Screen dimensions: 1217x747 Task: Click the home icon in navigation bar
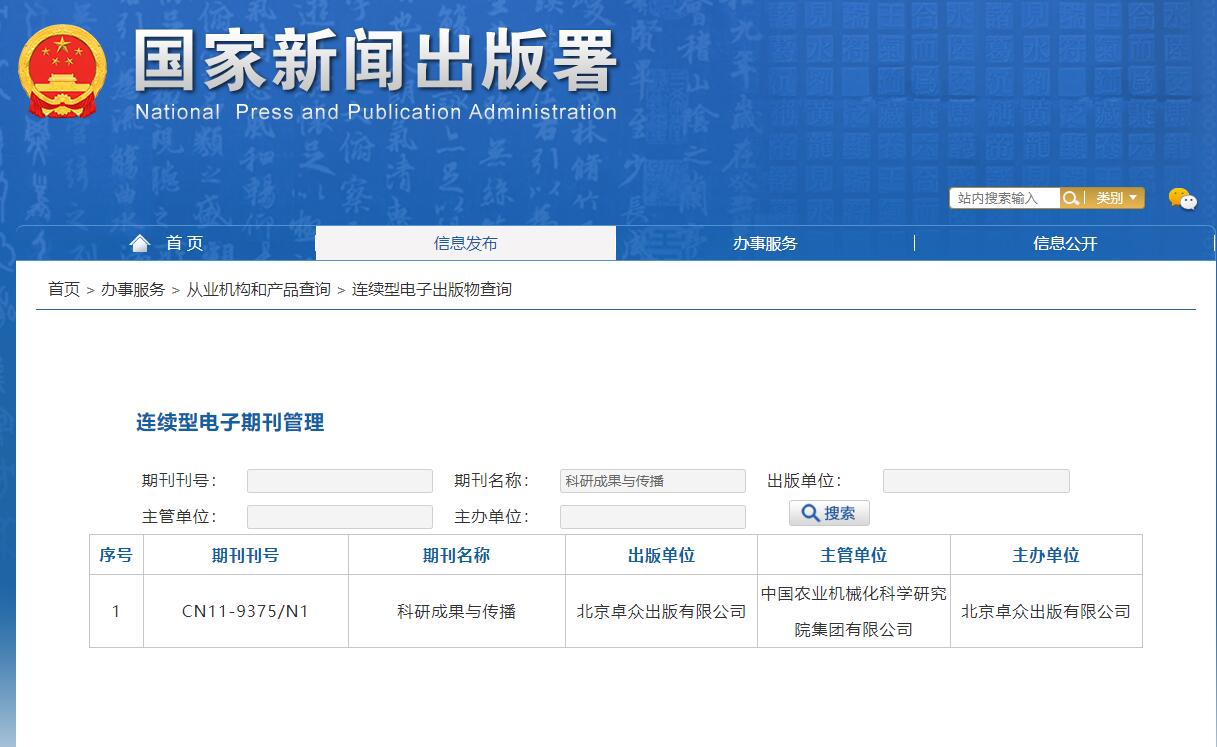tap(140, 243)
